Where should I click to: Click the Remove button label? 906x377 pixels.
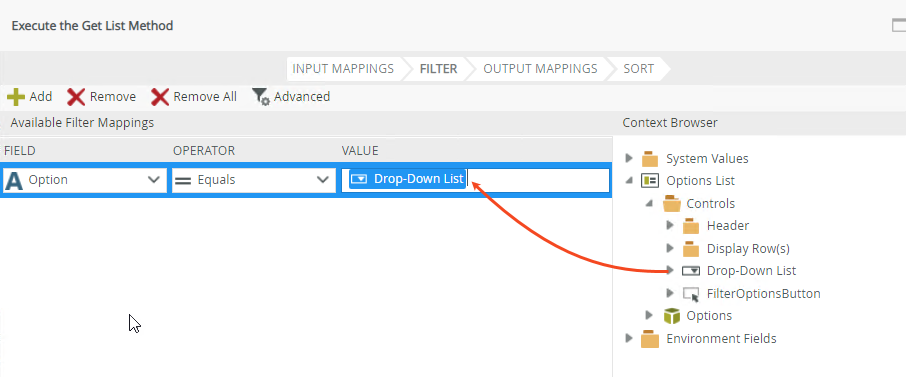(113, 97)
